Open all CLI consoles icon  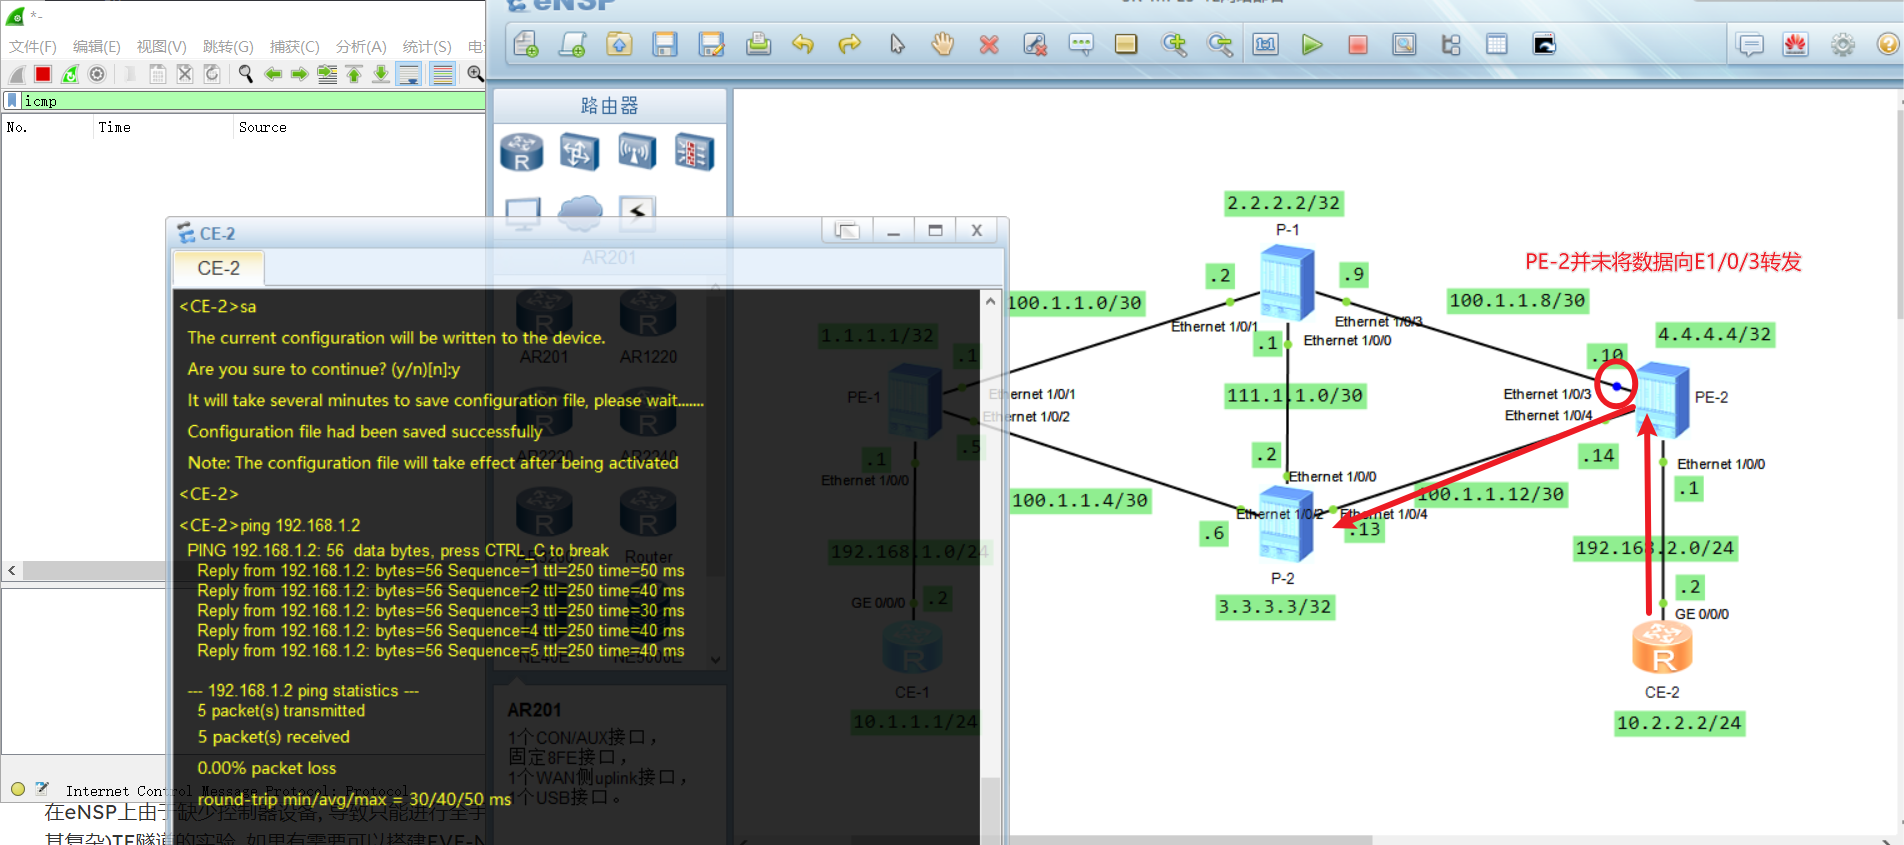click(x=1544, y=44)
